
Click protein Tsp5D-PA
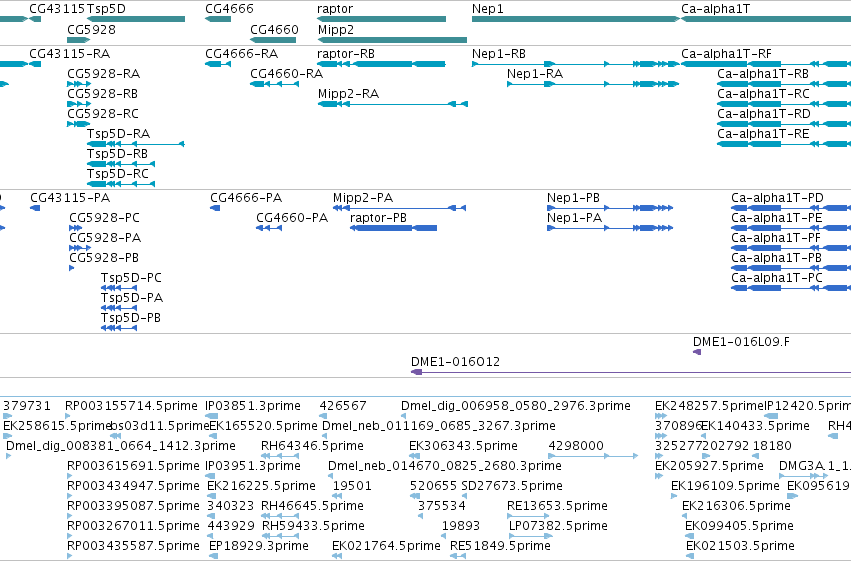tap(132, 298)
